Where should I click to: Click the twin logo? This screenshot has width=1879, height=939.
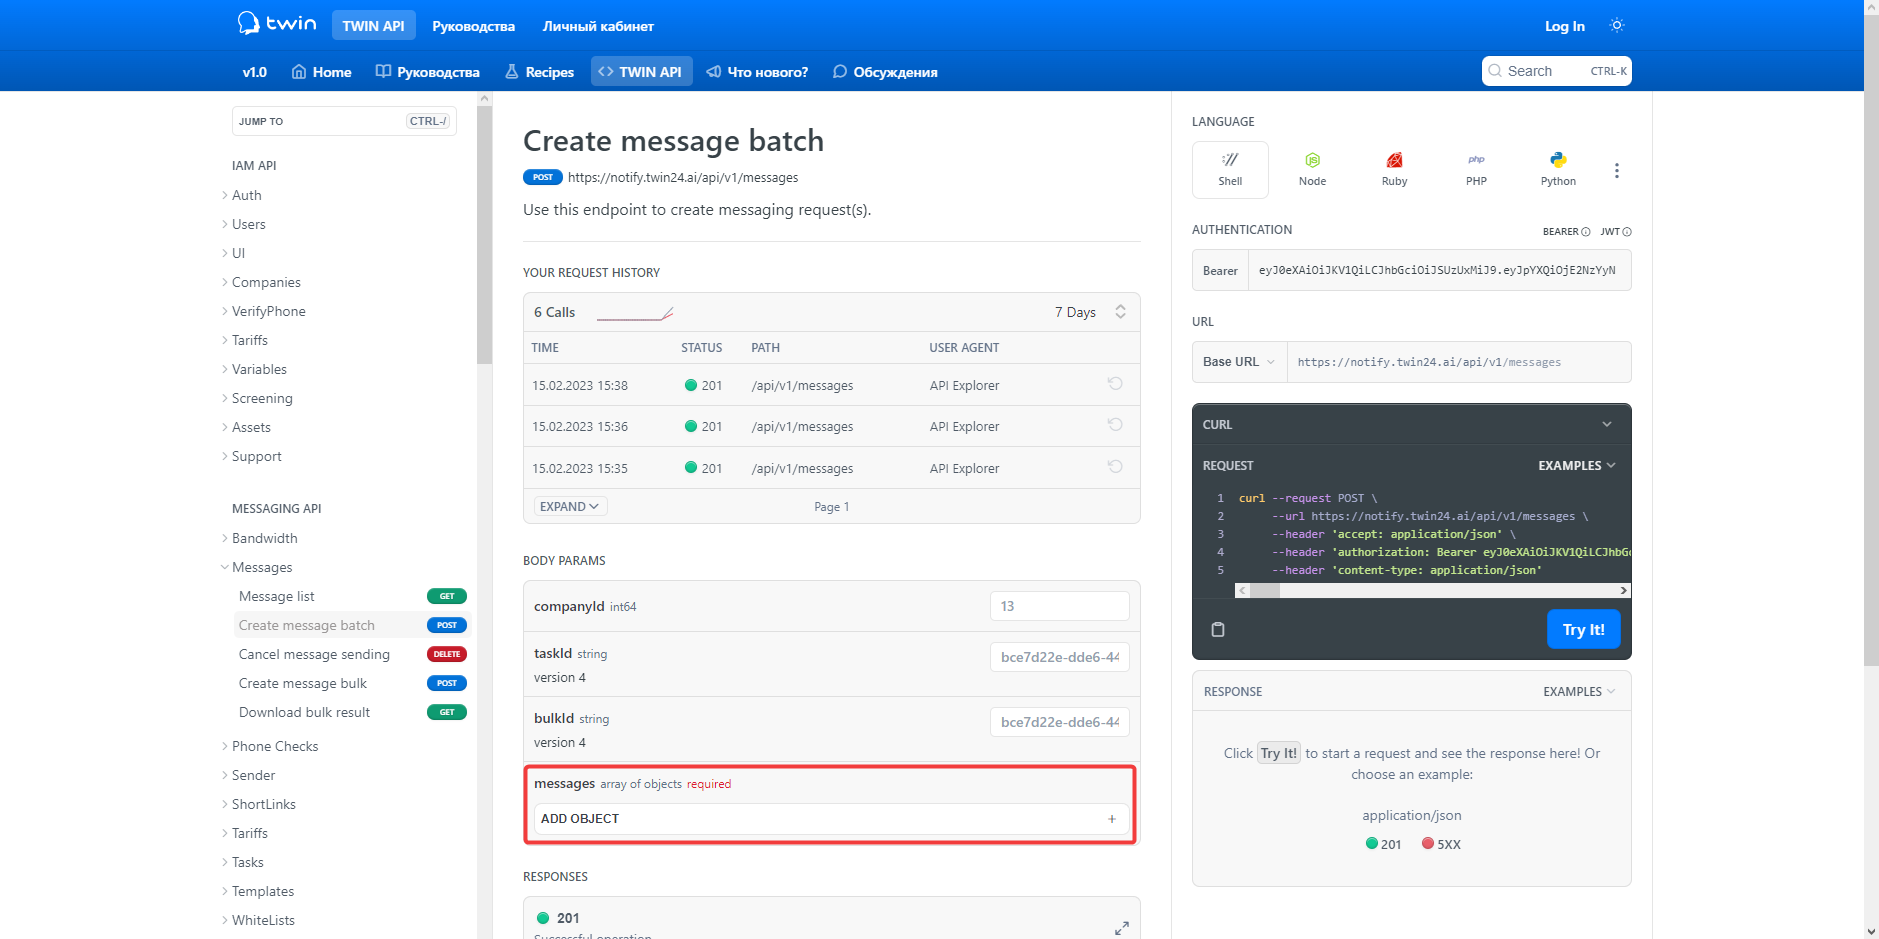277,23
